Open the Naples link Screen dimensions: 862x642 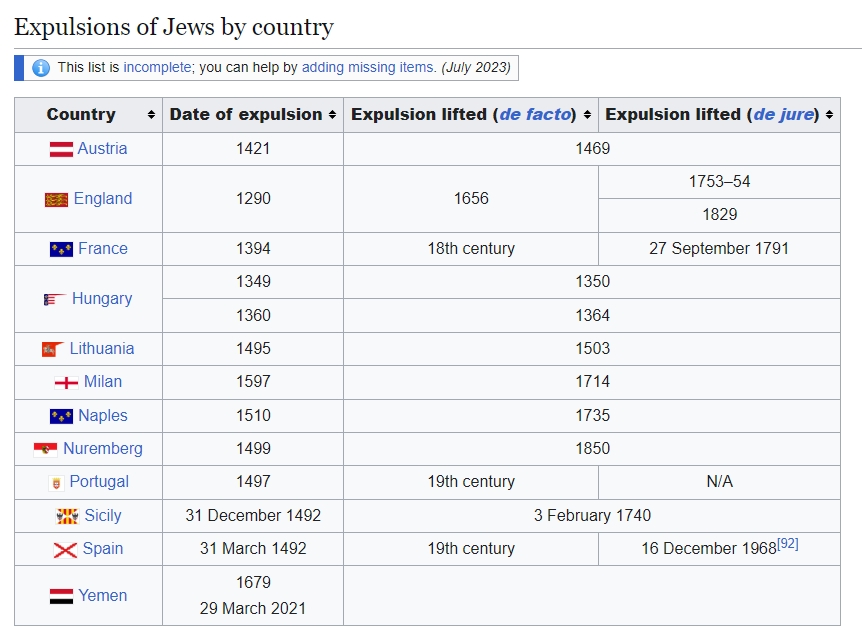103,416
